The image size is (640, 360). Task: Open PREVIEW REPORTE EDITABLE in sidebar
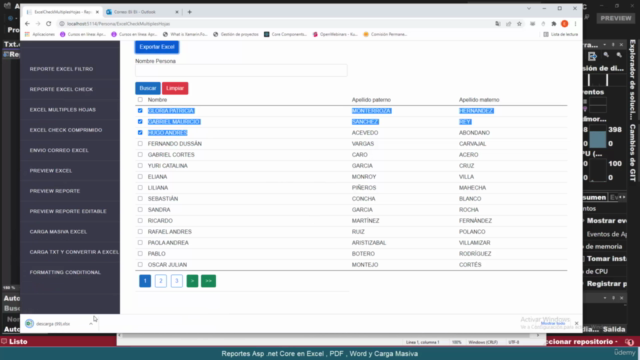click(68, 211)
